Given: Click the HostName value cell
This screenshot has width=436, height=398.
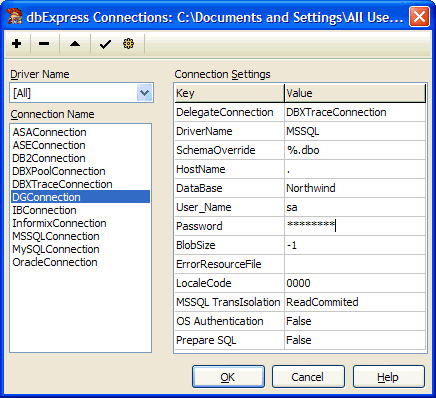Looking at the screenshot, I should coord(355,169).
